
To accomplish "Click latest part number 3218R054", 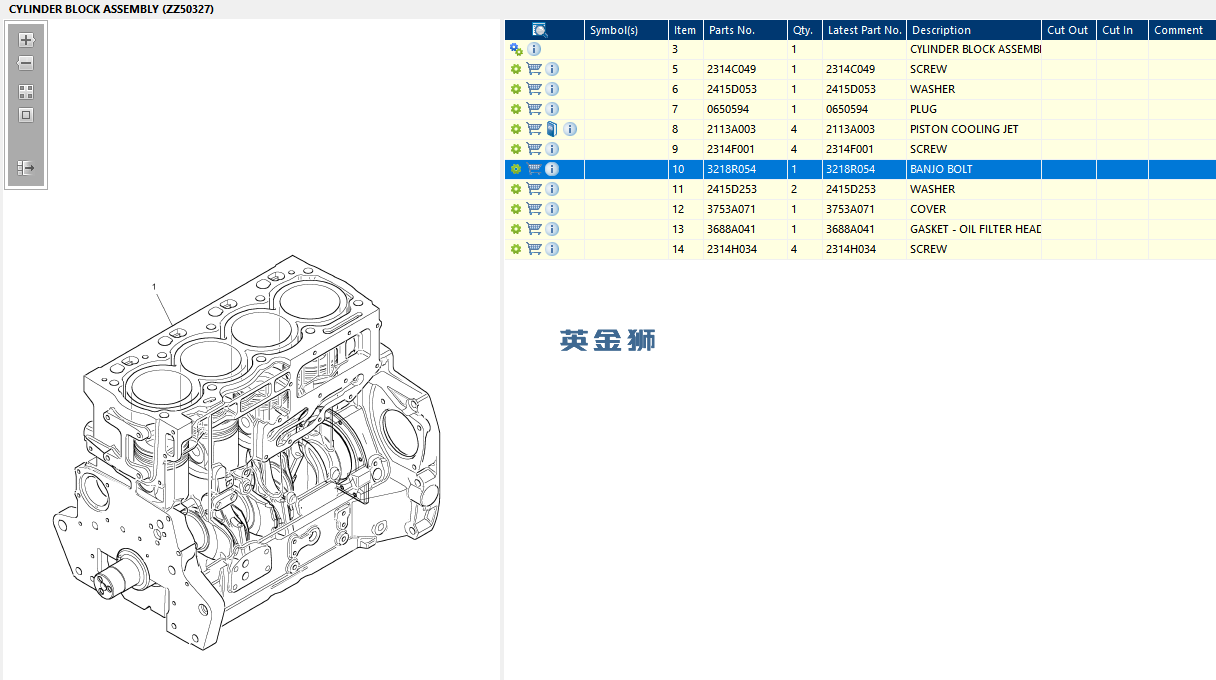I will (x=850, y=169).
